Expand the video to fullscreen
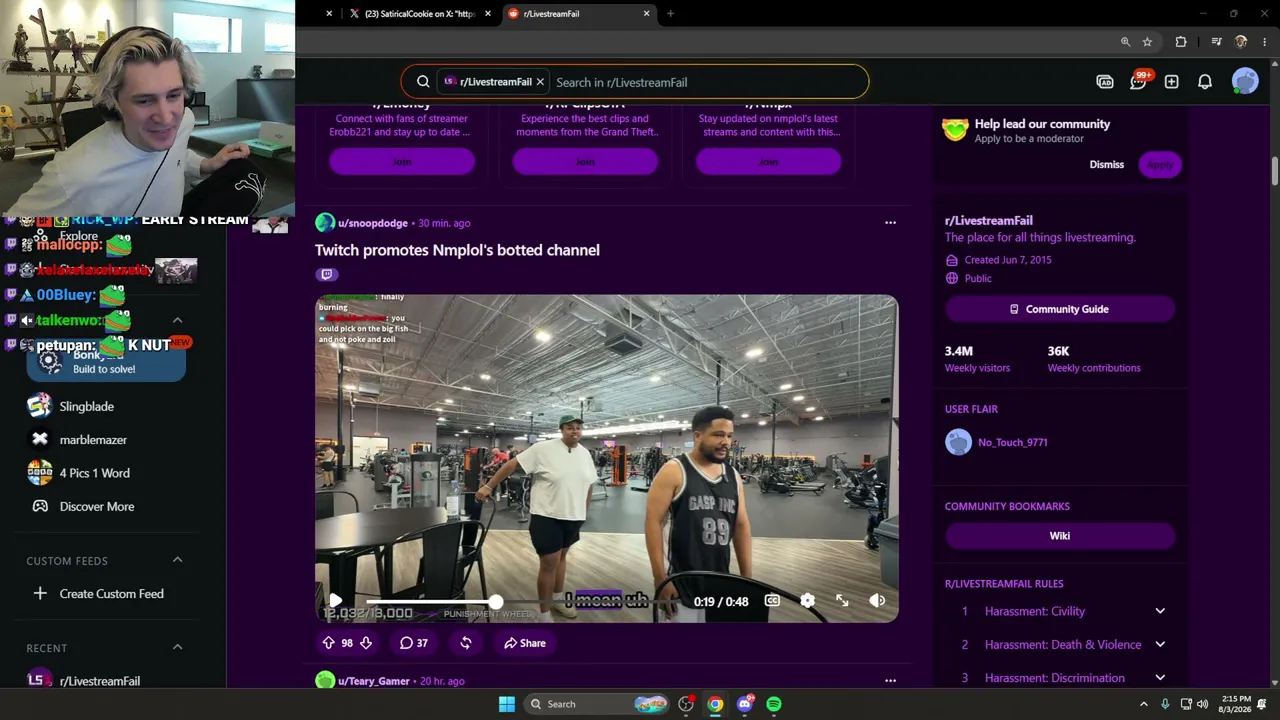 pos(842,601)
